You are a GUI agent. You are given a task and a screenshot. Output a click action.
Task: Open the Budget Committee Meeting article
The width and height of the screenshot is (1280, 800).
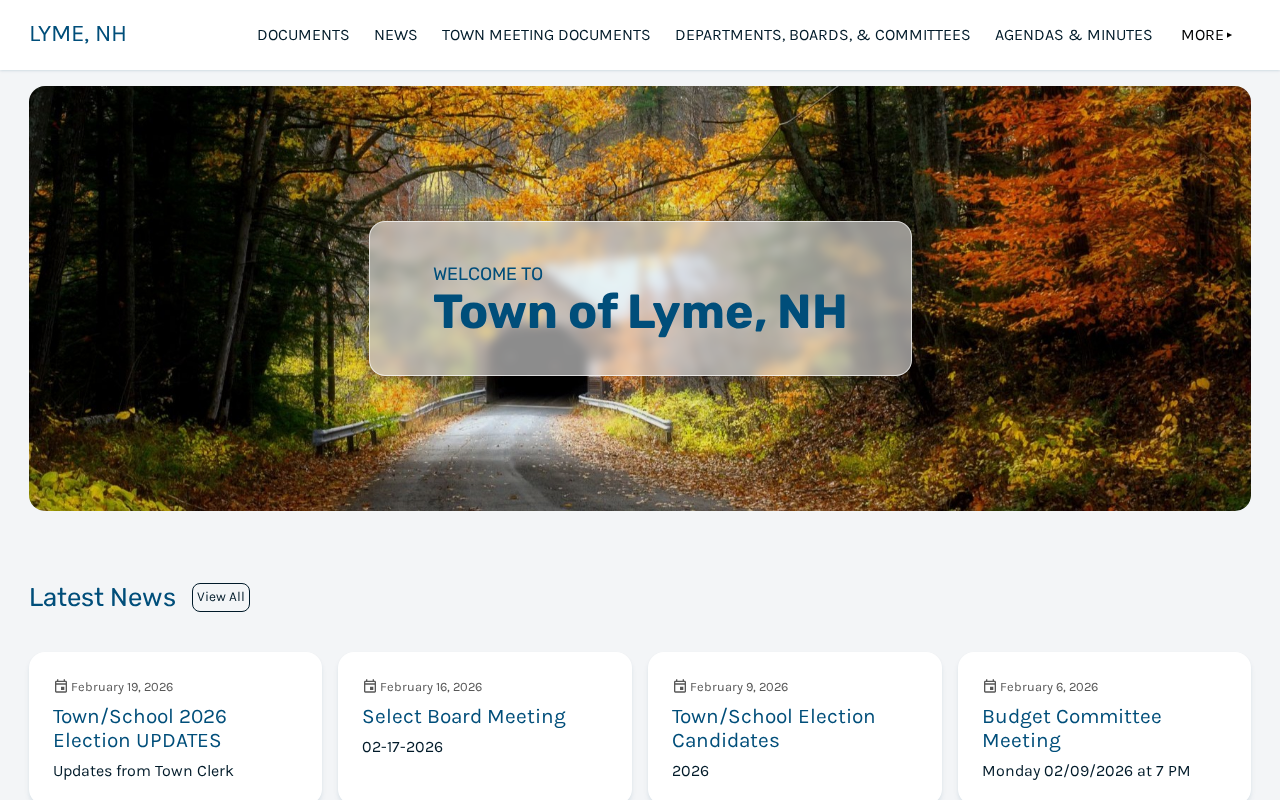[x=1072, y=728]
